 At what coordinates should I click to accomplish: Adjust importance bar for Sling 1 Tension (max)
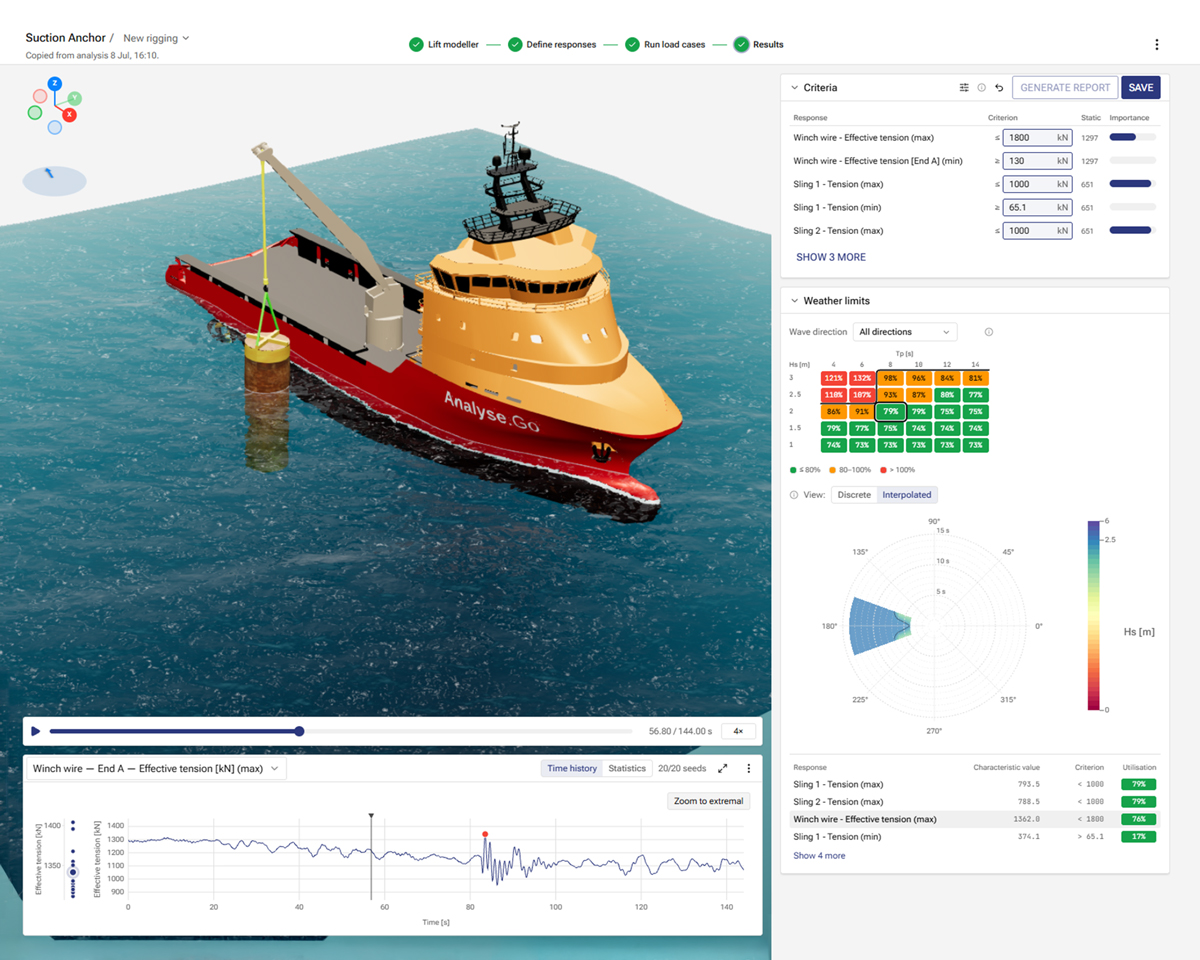point(1132,184)
